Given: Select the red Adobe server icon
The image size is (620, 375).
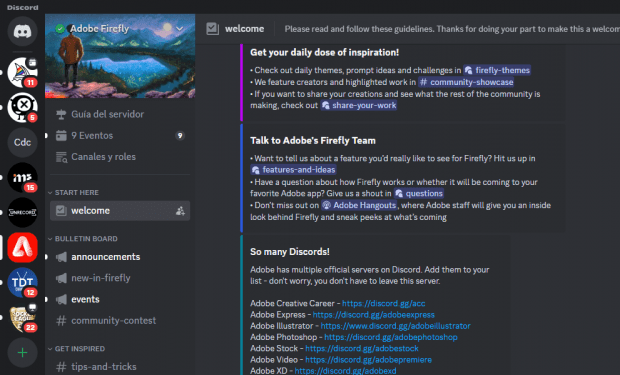Looking at the screenshot, I should tap(23, 248).
